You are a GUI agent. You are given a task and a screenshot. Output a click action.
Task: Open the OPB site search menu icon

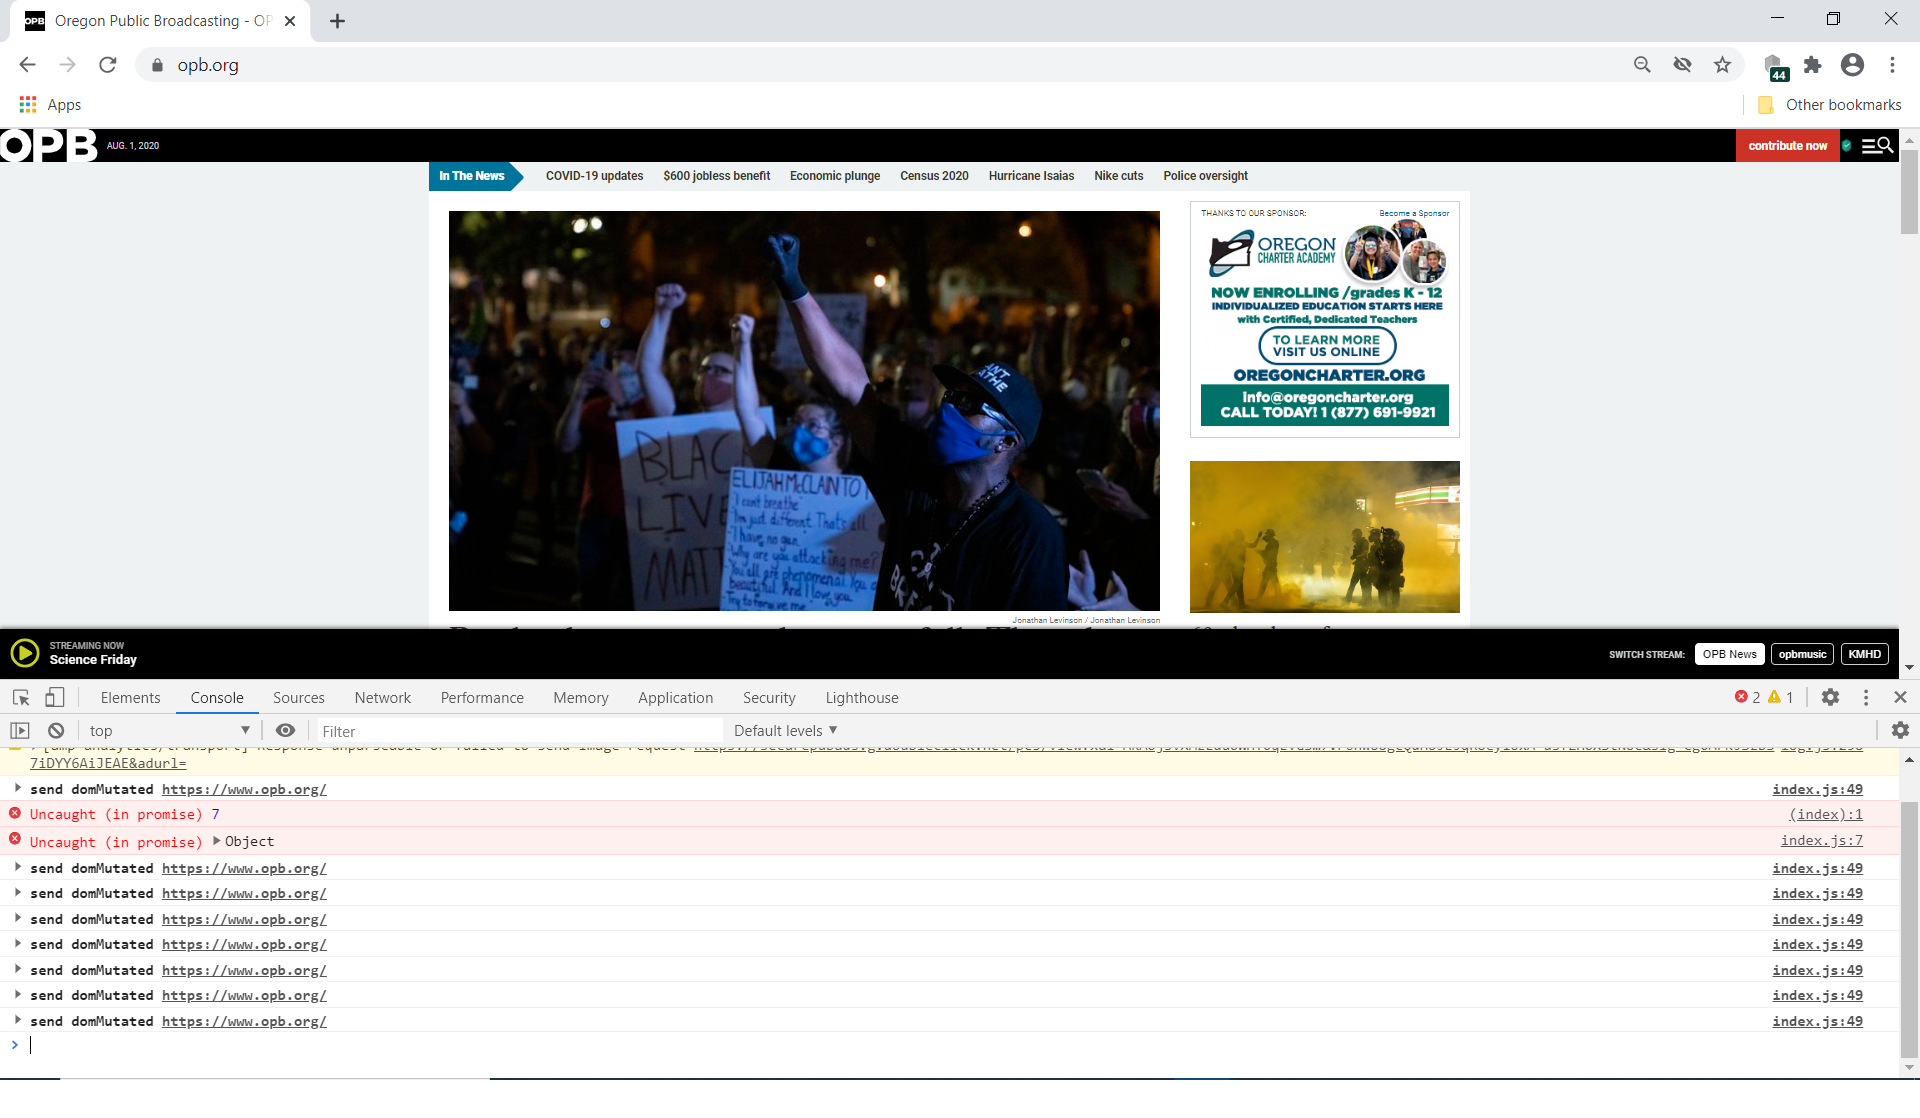pos(1877,146)
